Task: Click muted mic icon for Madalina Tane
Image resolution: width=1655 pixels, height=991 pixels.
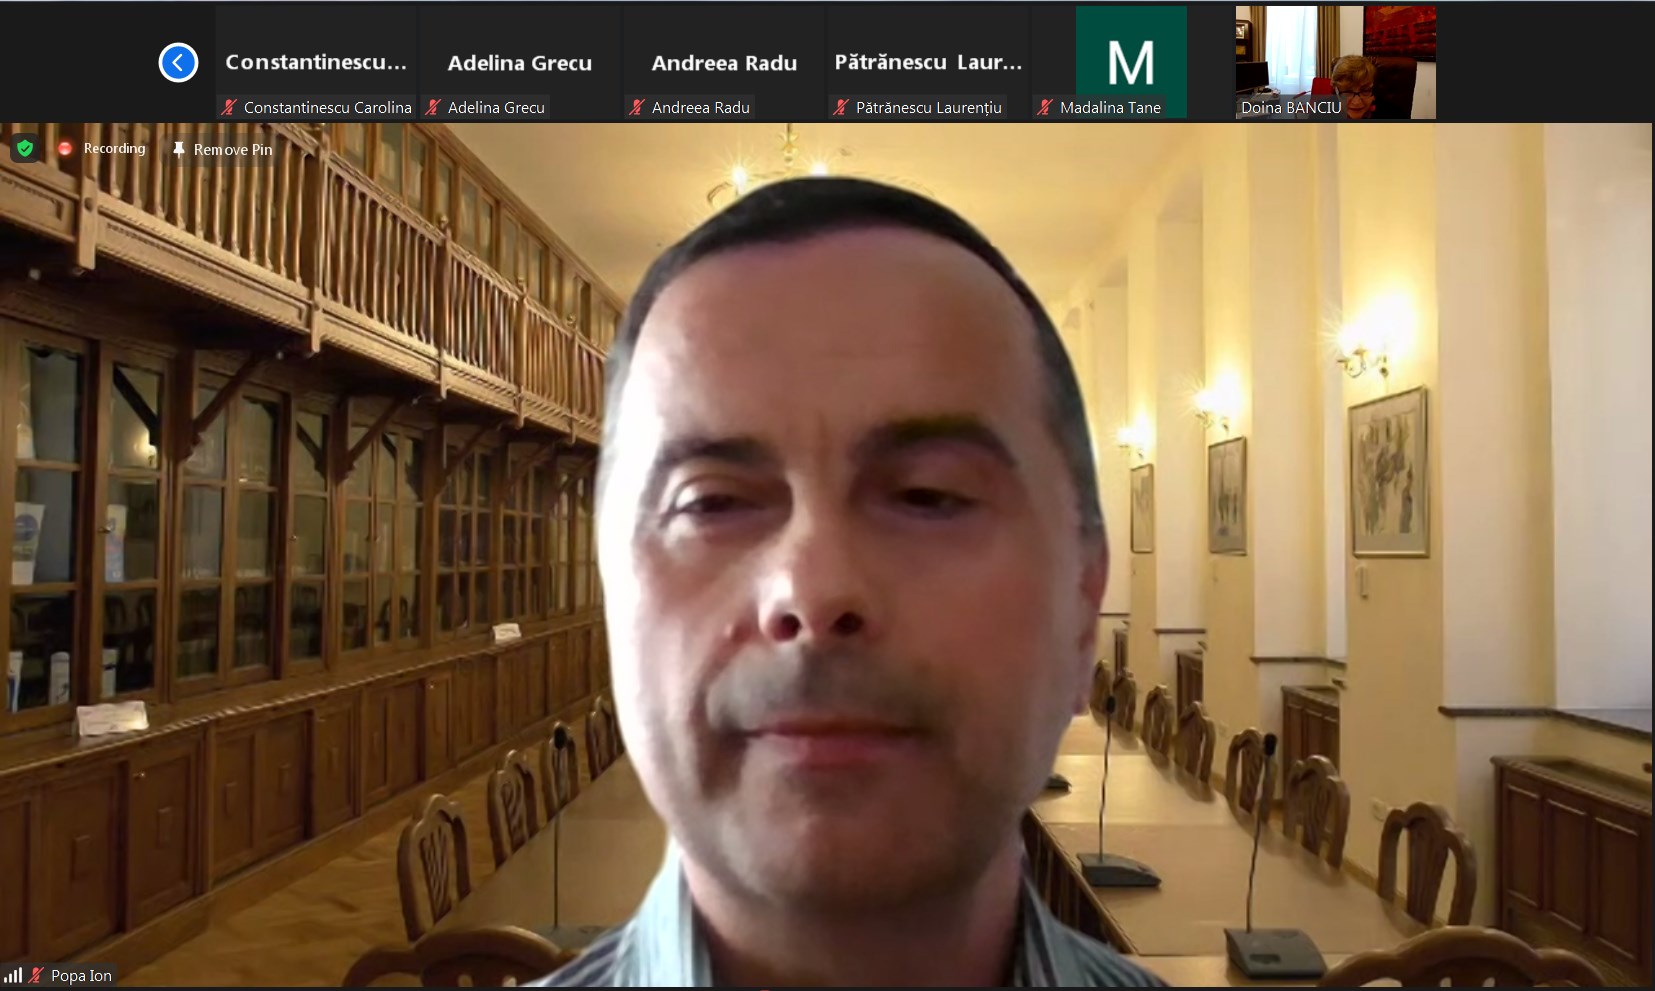Action: pyautogui.click(x=1045, y=107)
